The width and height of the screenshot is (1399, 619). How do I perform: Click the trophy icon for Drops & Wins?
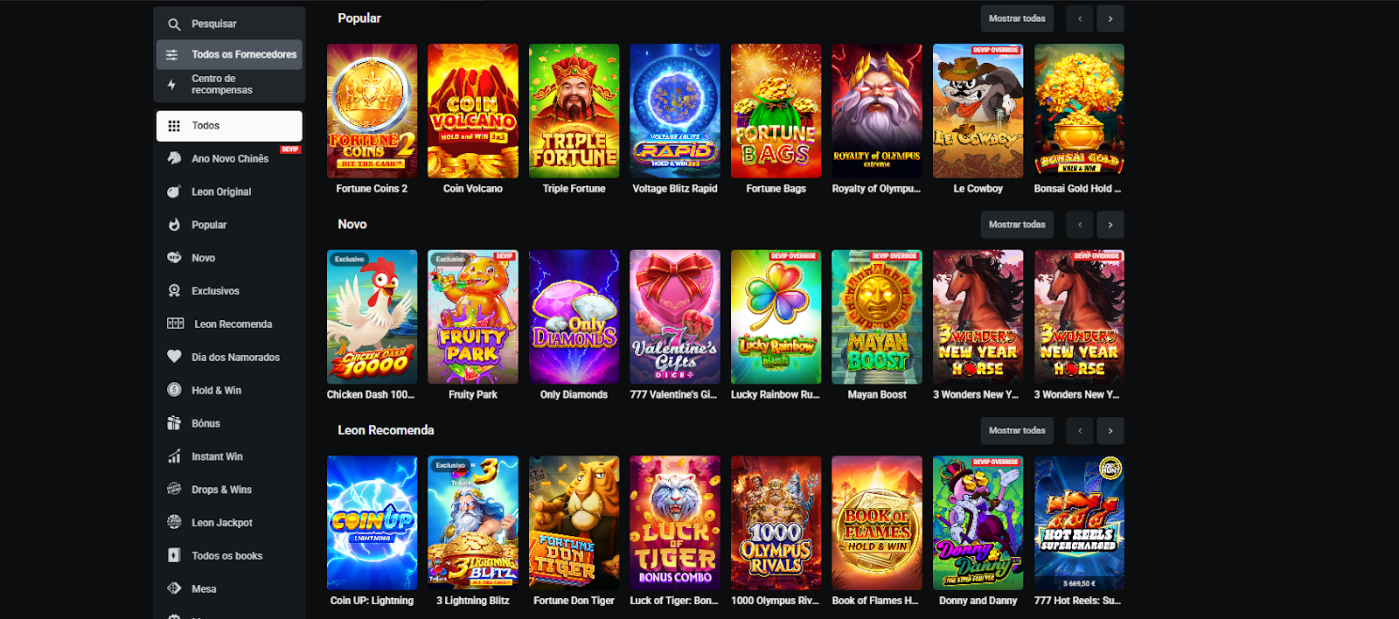174,489
